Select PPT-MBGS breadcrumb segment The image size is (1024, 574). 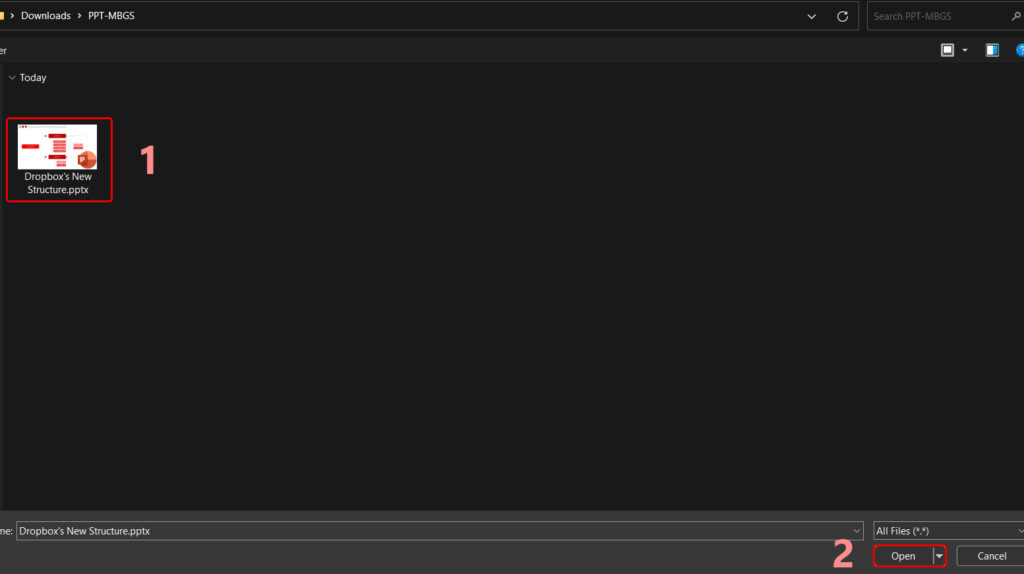click(111, 16)
